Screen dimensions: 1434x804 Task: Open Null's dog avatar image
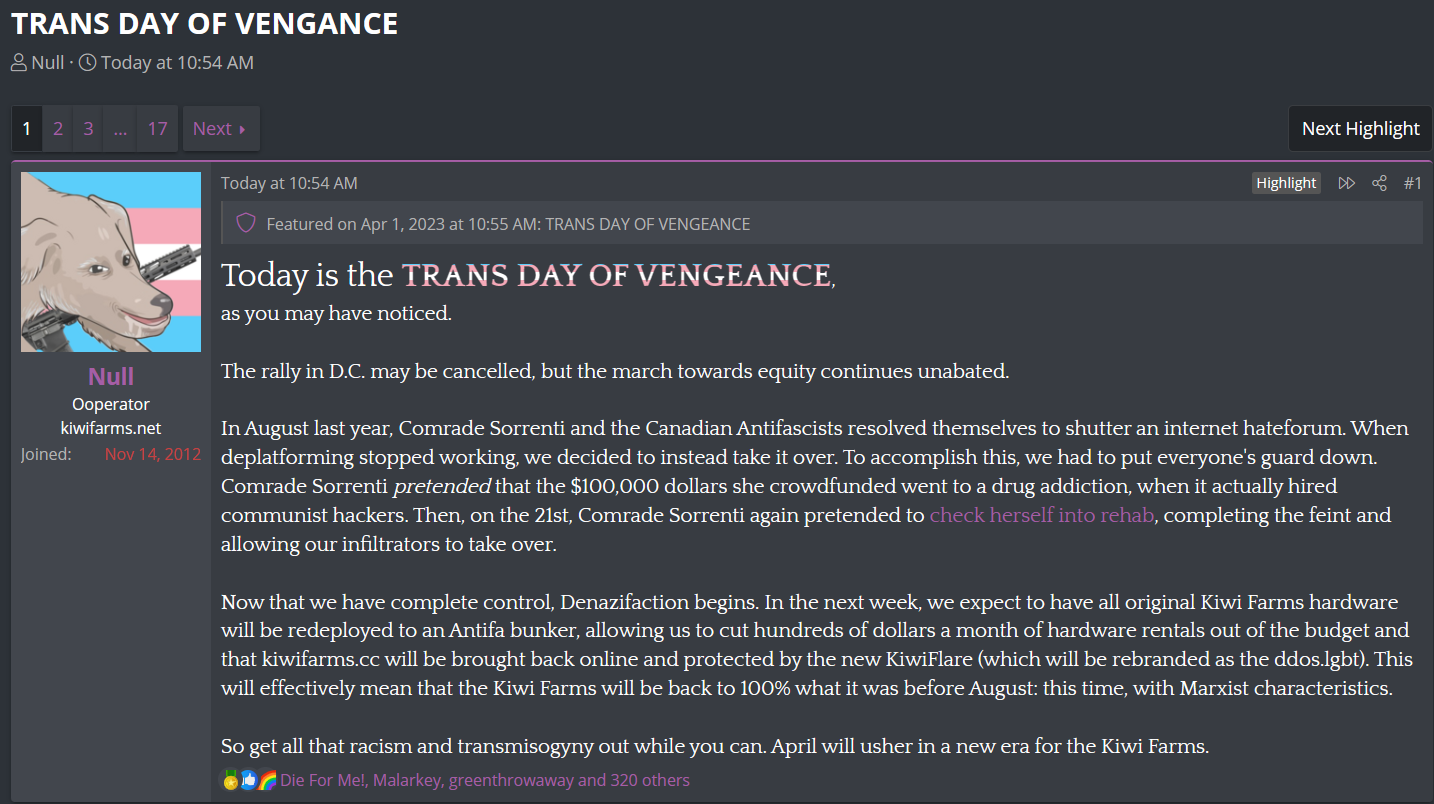click(x=111, y=262)
